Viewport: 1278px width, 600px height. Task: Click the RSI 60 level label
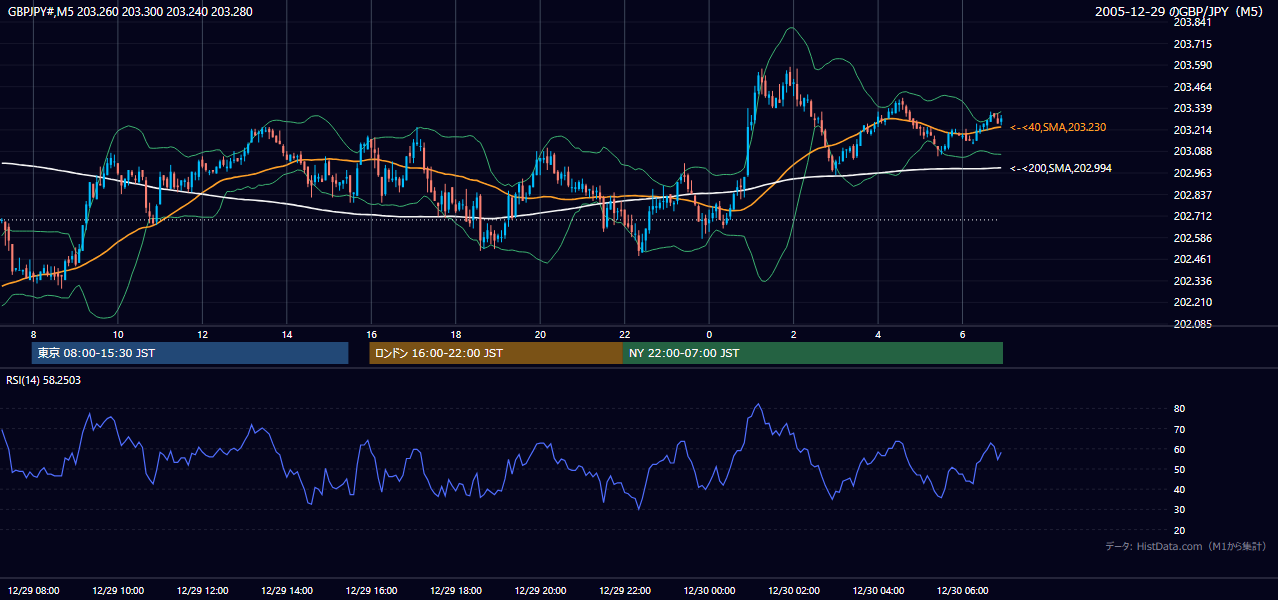(1179, 449)
